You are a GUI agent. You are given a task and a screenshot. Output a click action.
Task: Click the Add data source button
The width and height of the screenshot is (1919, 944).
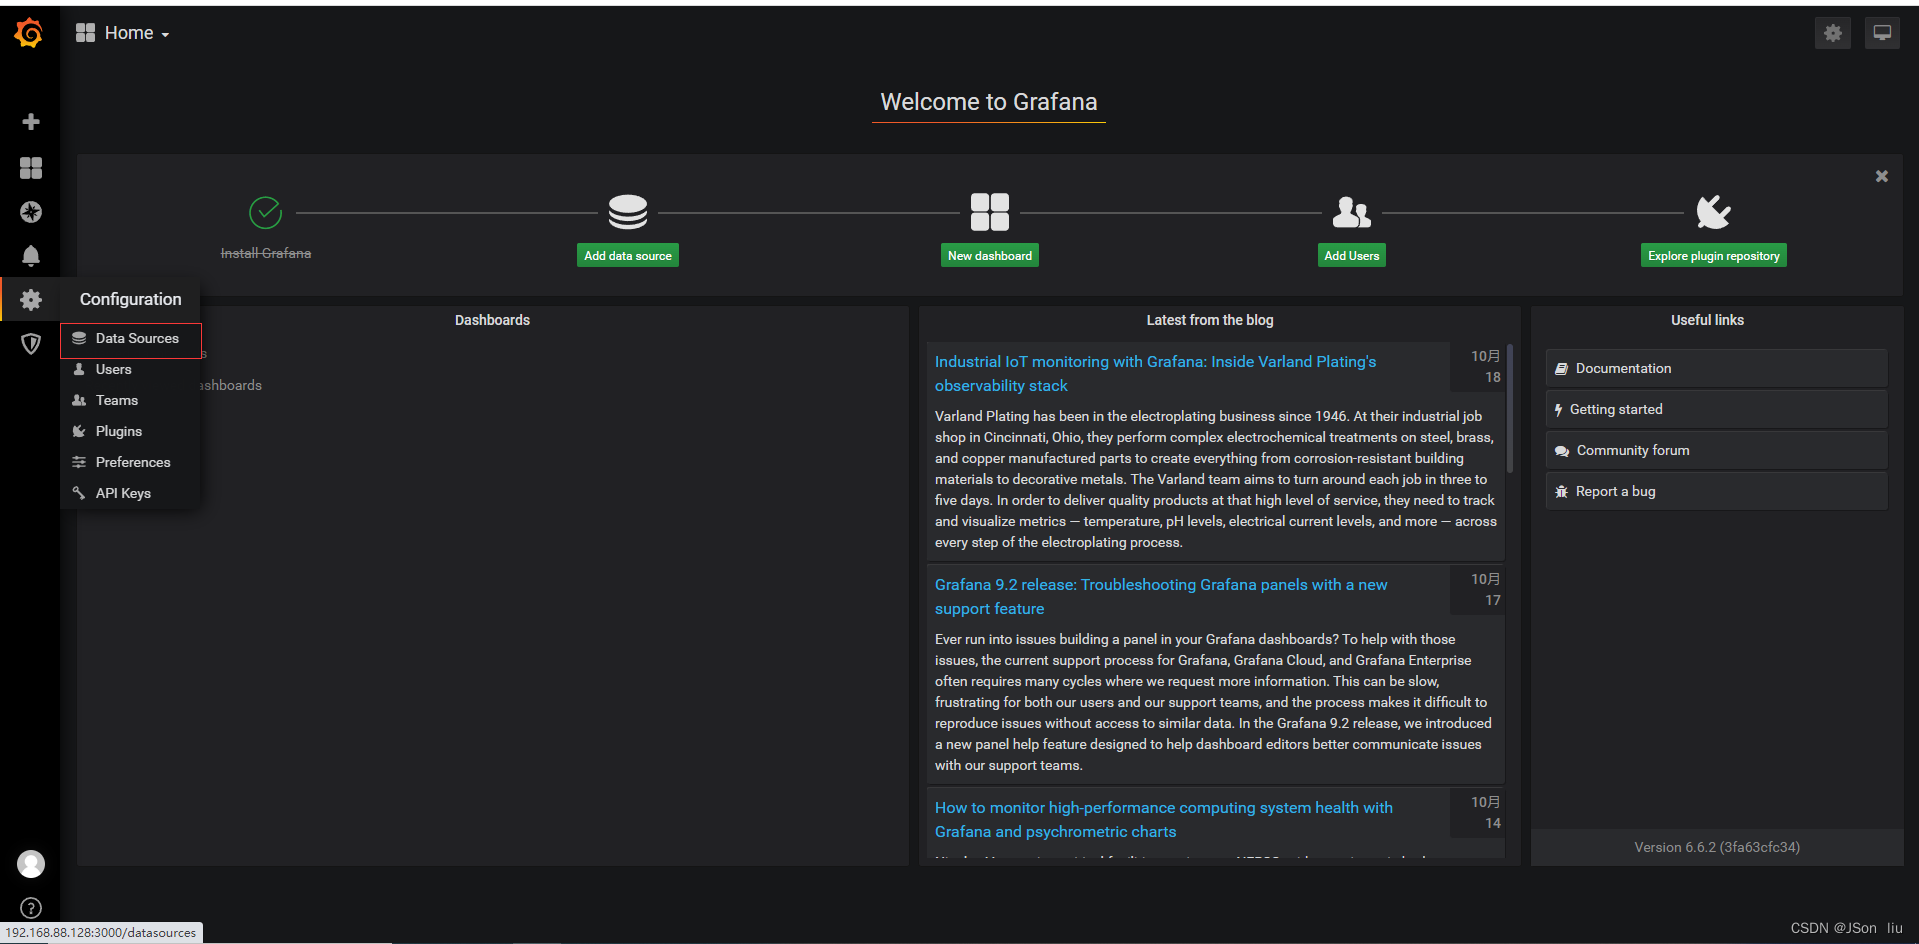628,256
